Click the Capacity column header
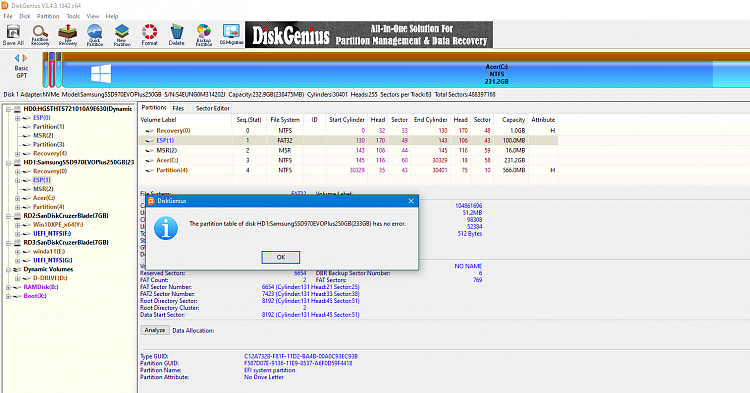The height and width of the screenshot is (393, 750). [513, 120]
